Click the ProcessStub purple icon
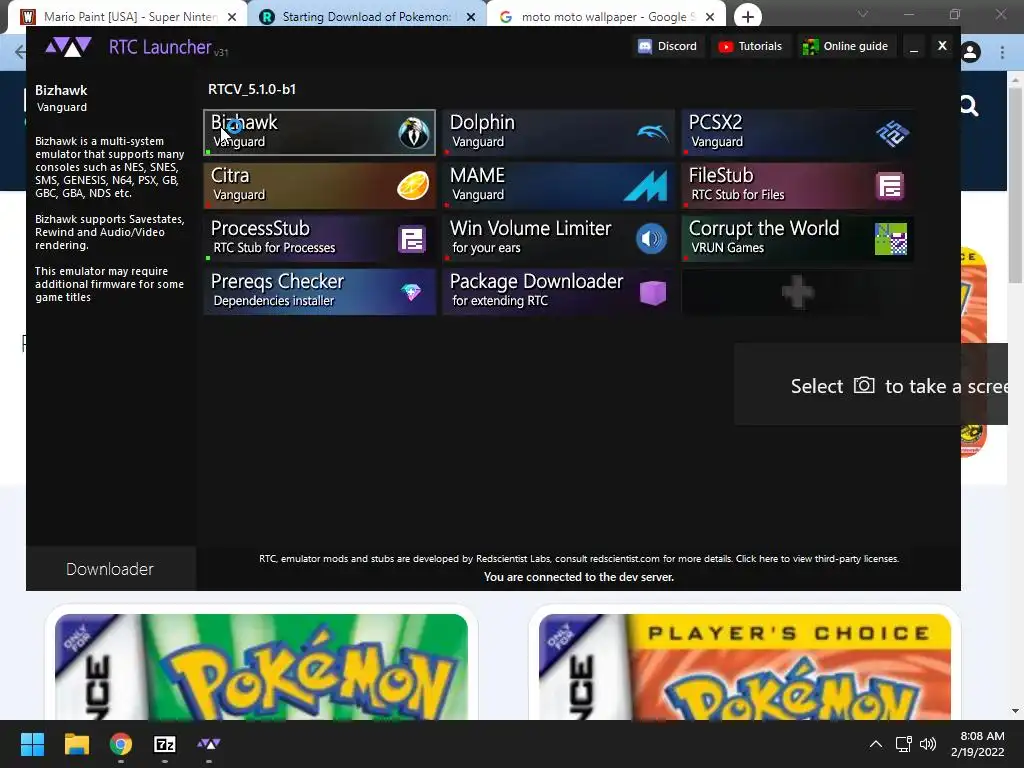 (x=412, y=239)
